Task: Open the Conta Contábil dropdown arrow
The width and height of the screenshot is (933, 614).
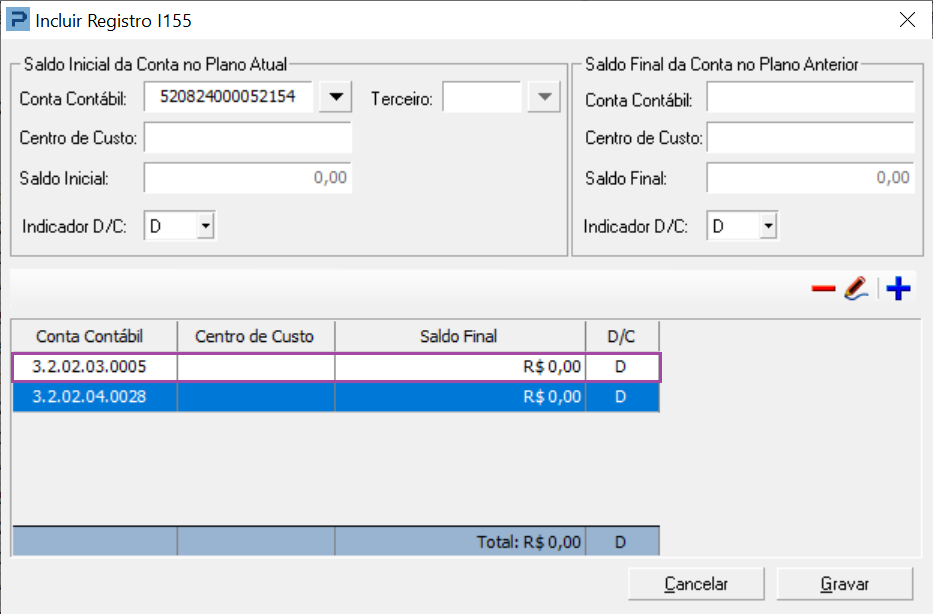Action: click(x=337, y=97)
